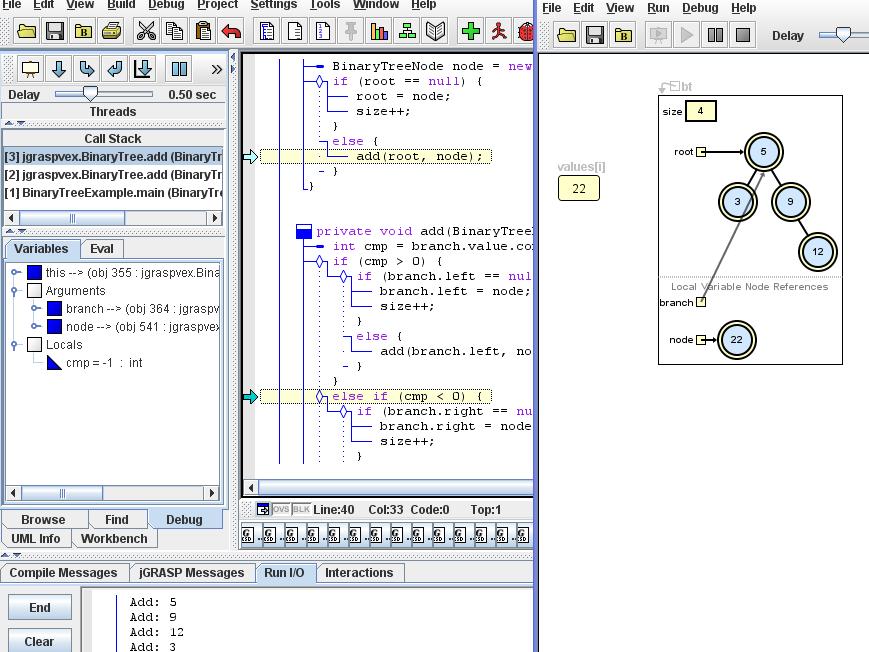Image resolution: width=869 pixels, height=652 pixels.
Task: Click the End button
Action: click(x=40, y=608)
